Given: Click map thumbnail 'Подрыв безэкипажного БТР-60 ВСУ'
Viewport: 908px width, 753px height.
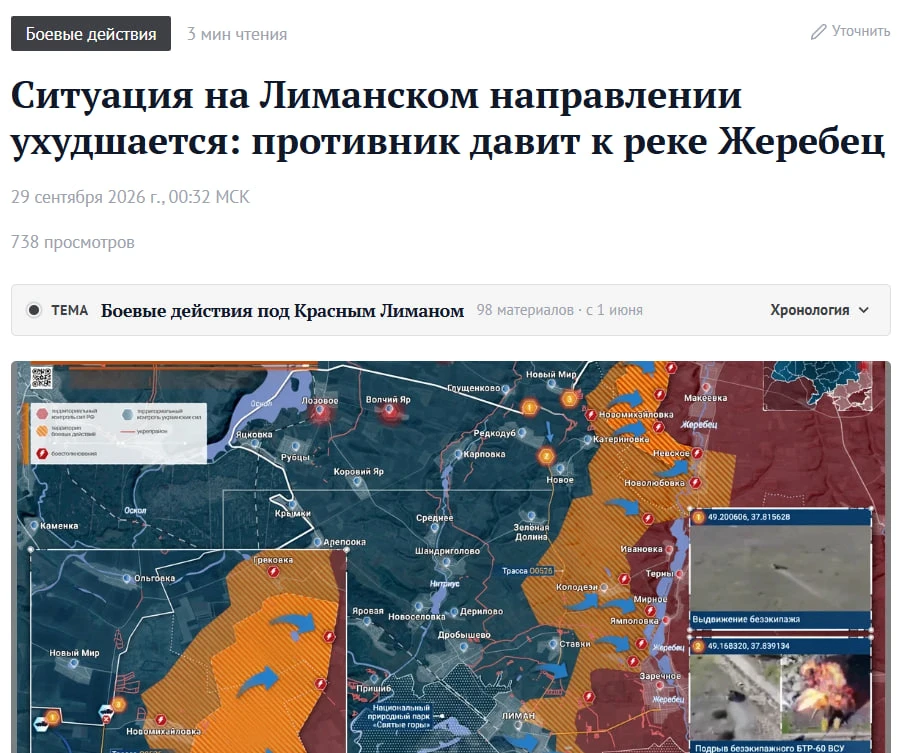Looking at the screenshot, I should (x=780, y=695).
